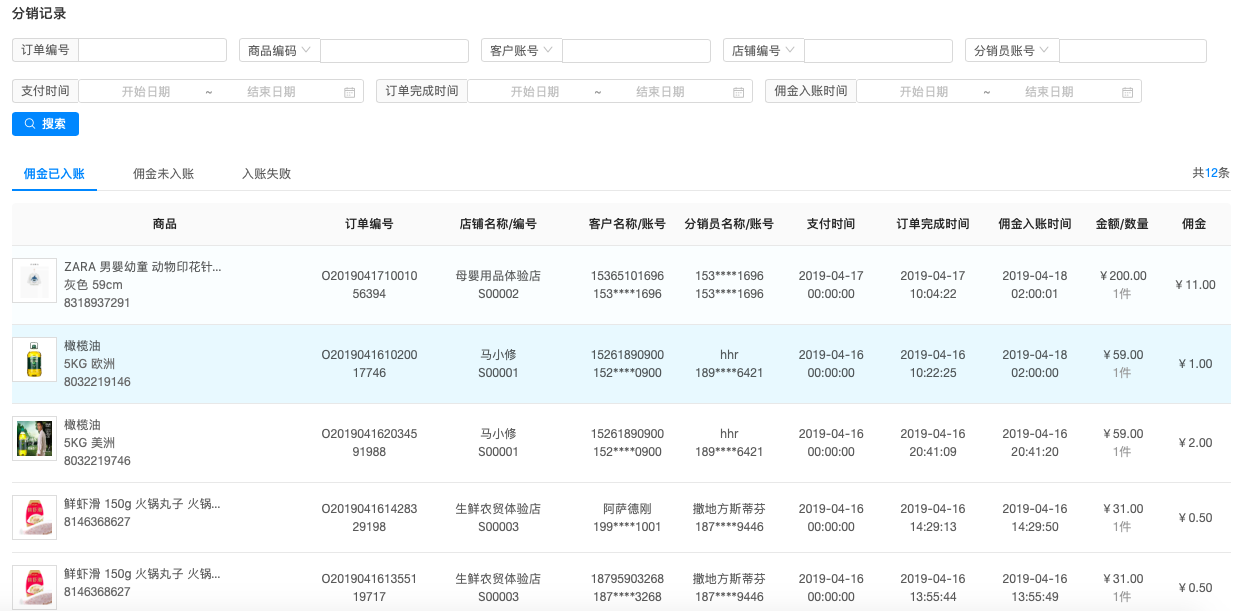1244x611 pixels.
Task: Focus the 订单编号 text input field
Action: click(152, 51)
